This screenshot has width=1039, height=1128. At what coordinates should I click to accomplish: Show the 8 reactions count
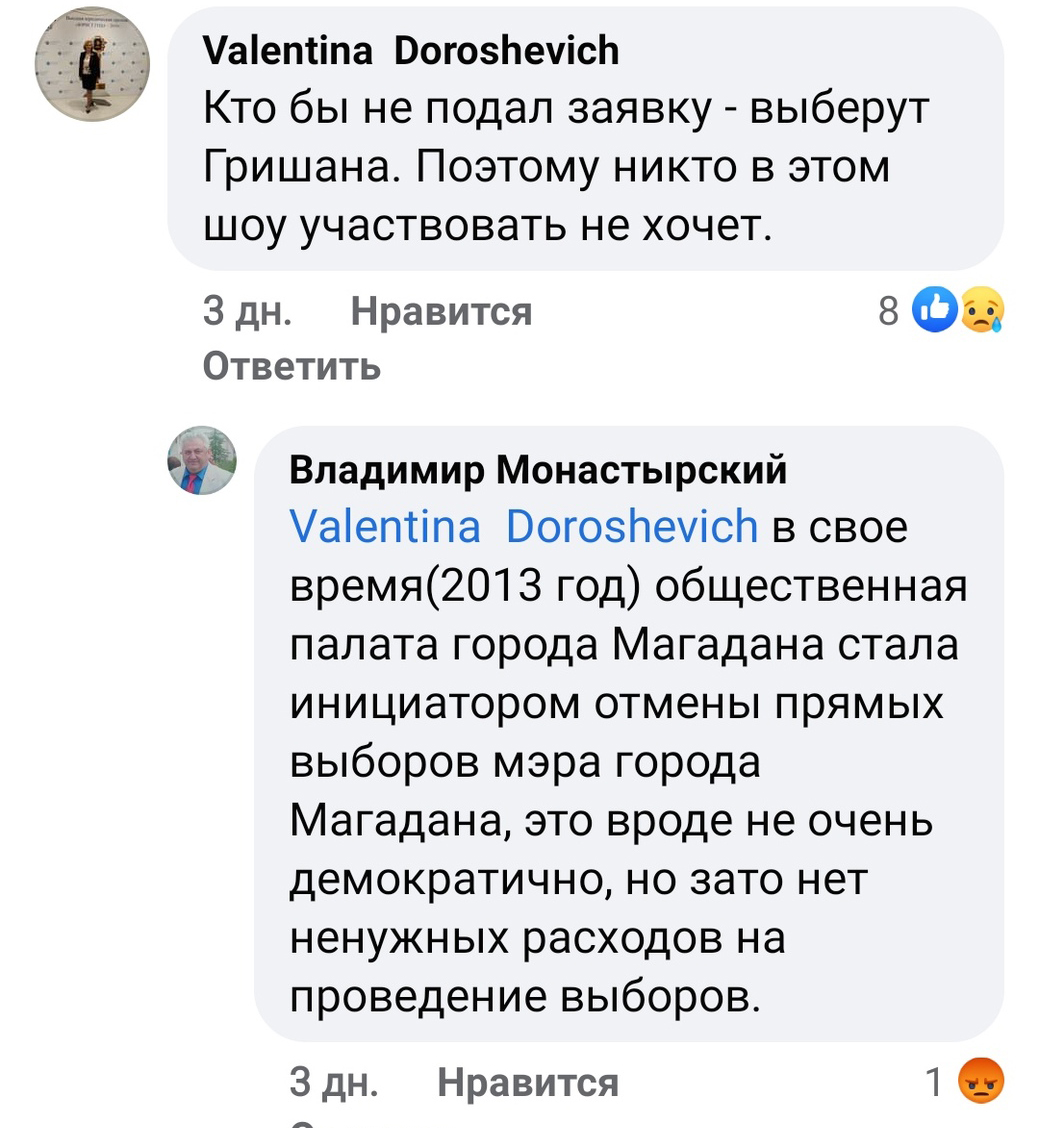(889, 312)
